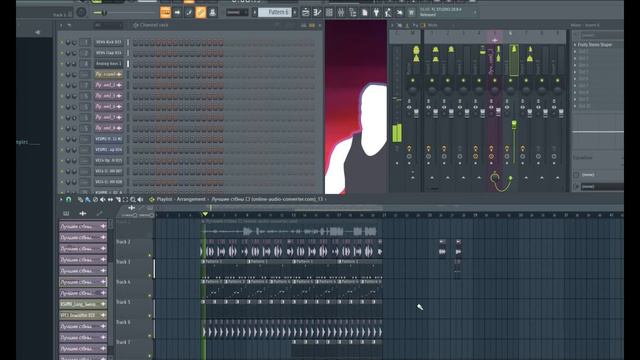Toggle Track 2 mute dot in playlist
Viewport: 640px width, 360px height.
tap(149, 256)
